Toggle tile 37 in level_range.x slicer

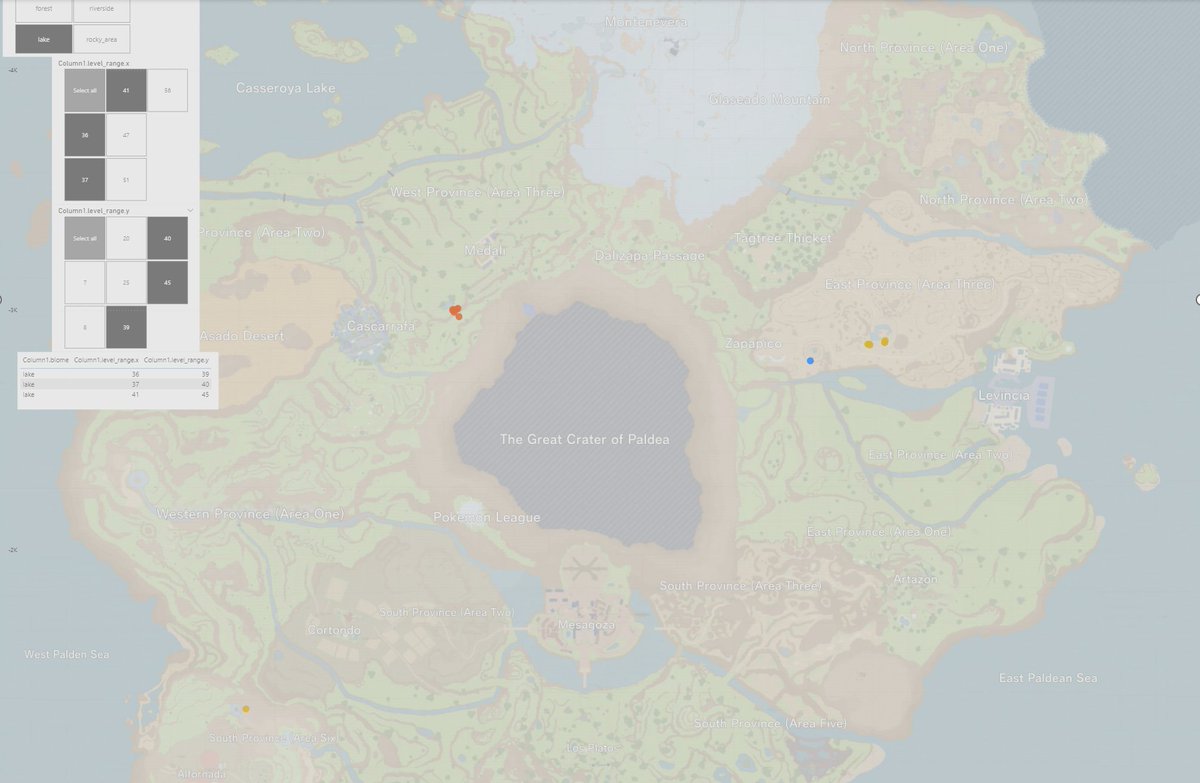pos(85,179)
